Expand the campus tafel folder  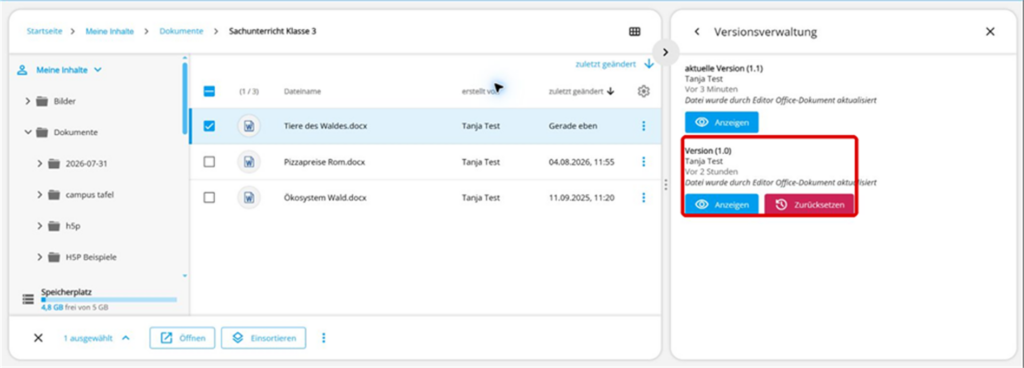[x=40, y=194]
